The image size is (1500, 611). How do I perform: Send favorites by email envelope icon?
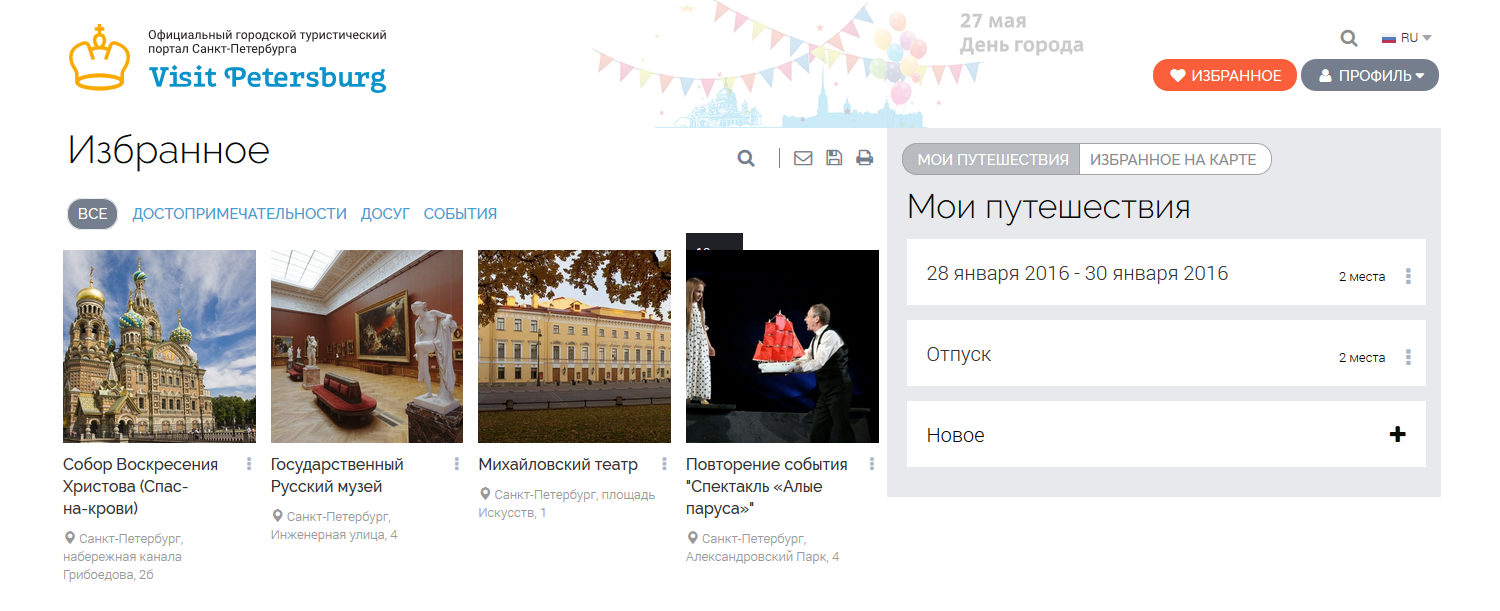click(x=803, y=158)
